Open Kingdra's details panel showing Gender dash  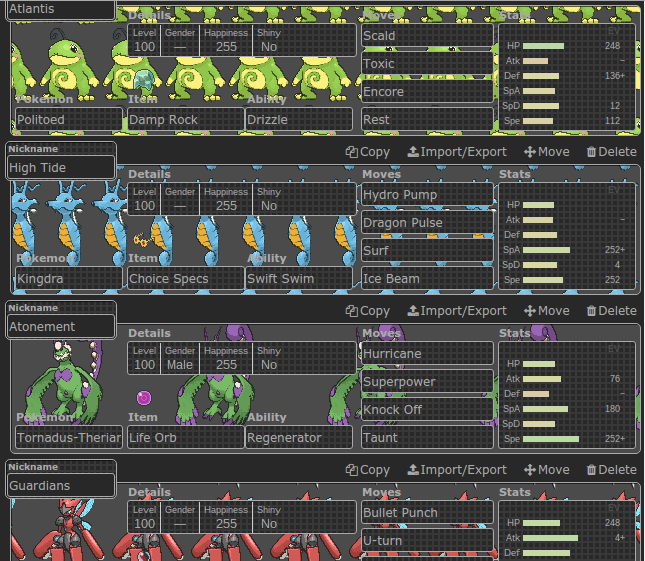(x=242, y=199)
